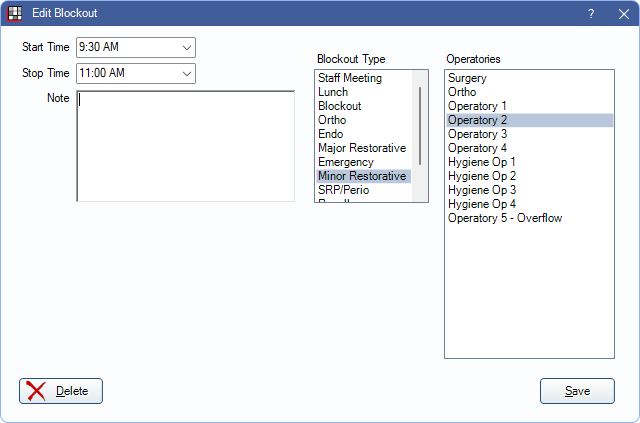This screenshot has height=423, width=640.
Task: Open the Start Time dropdown
Action: (186, 47)
